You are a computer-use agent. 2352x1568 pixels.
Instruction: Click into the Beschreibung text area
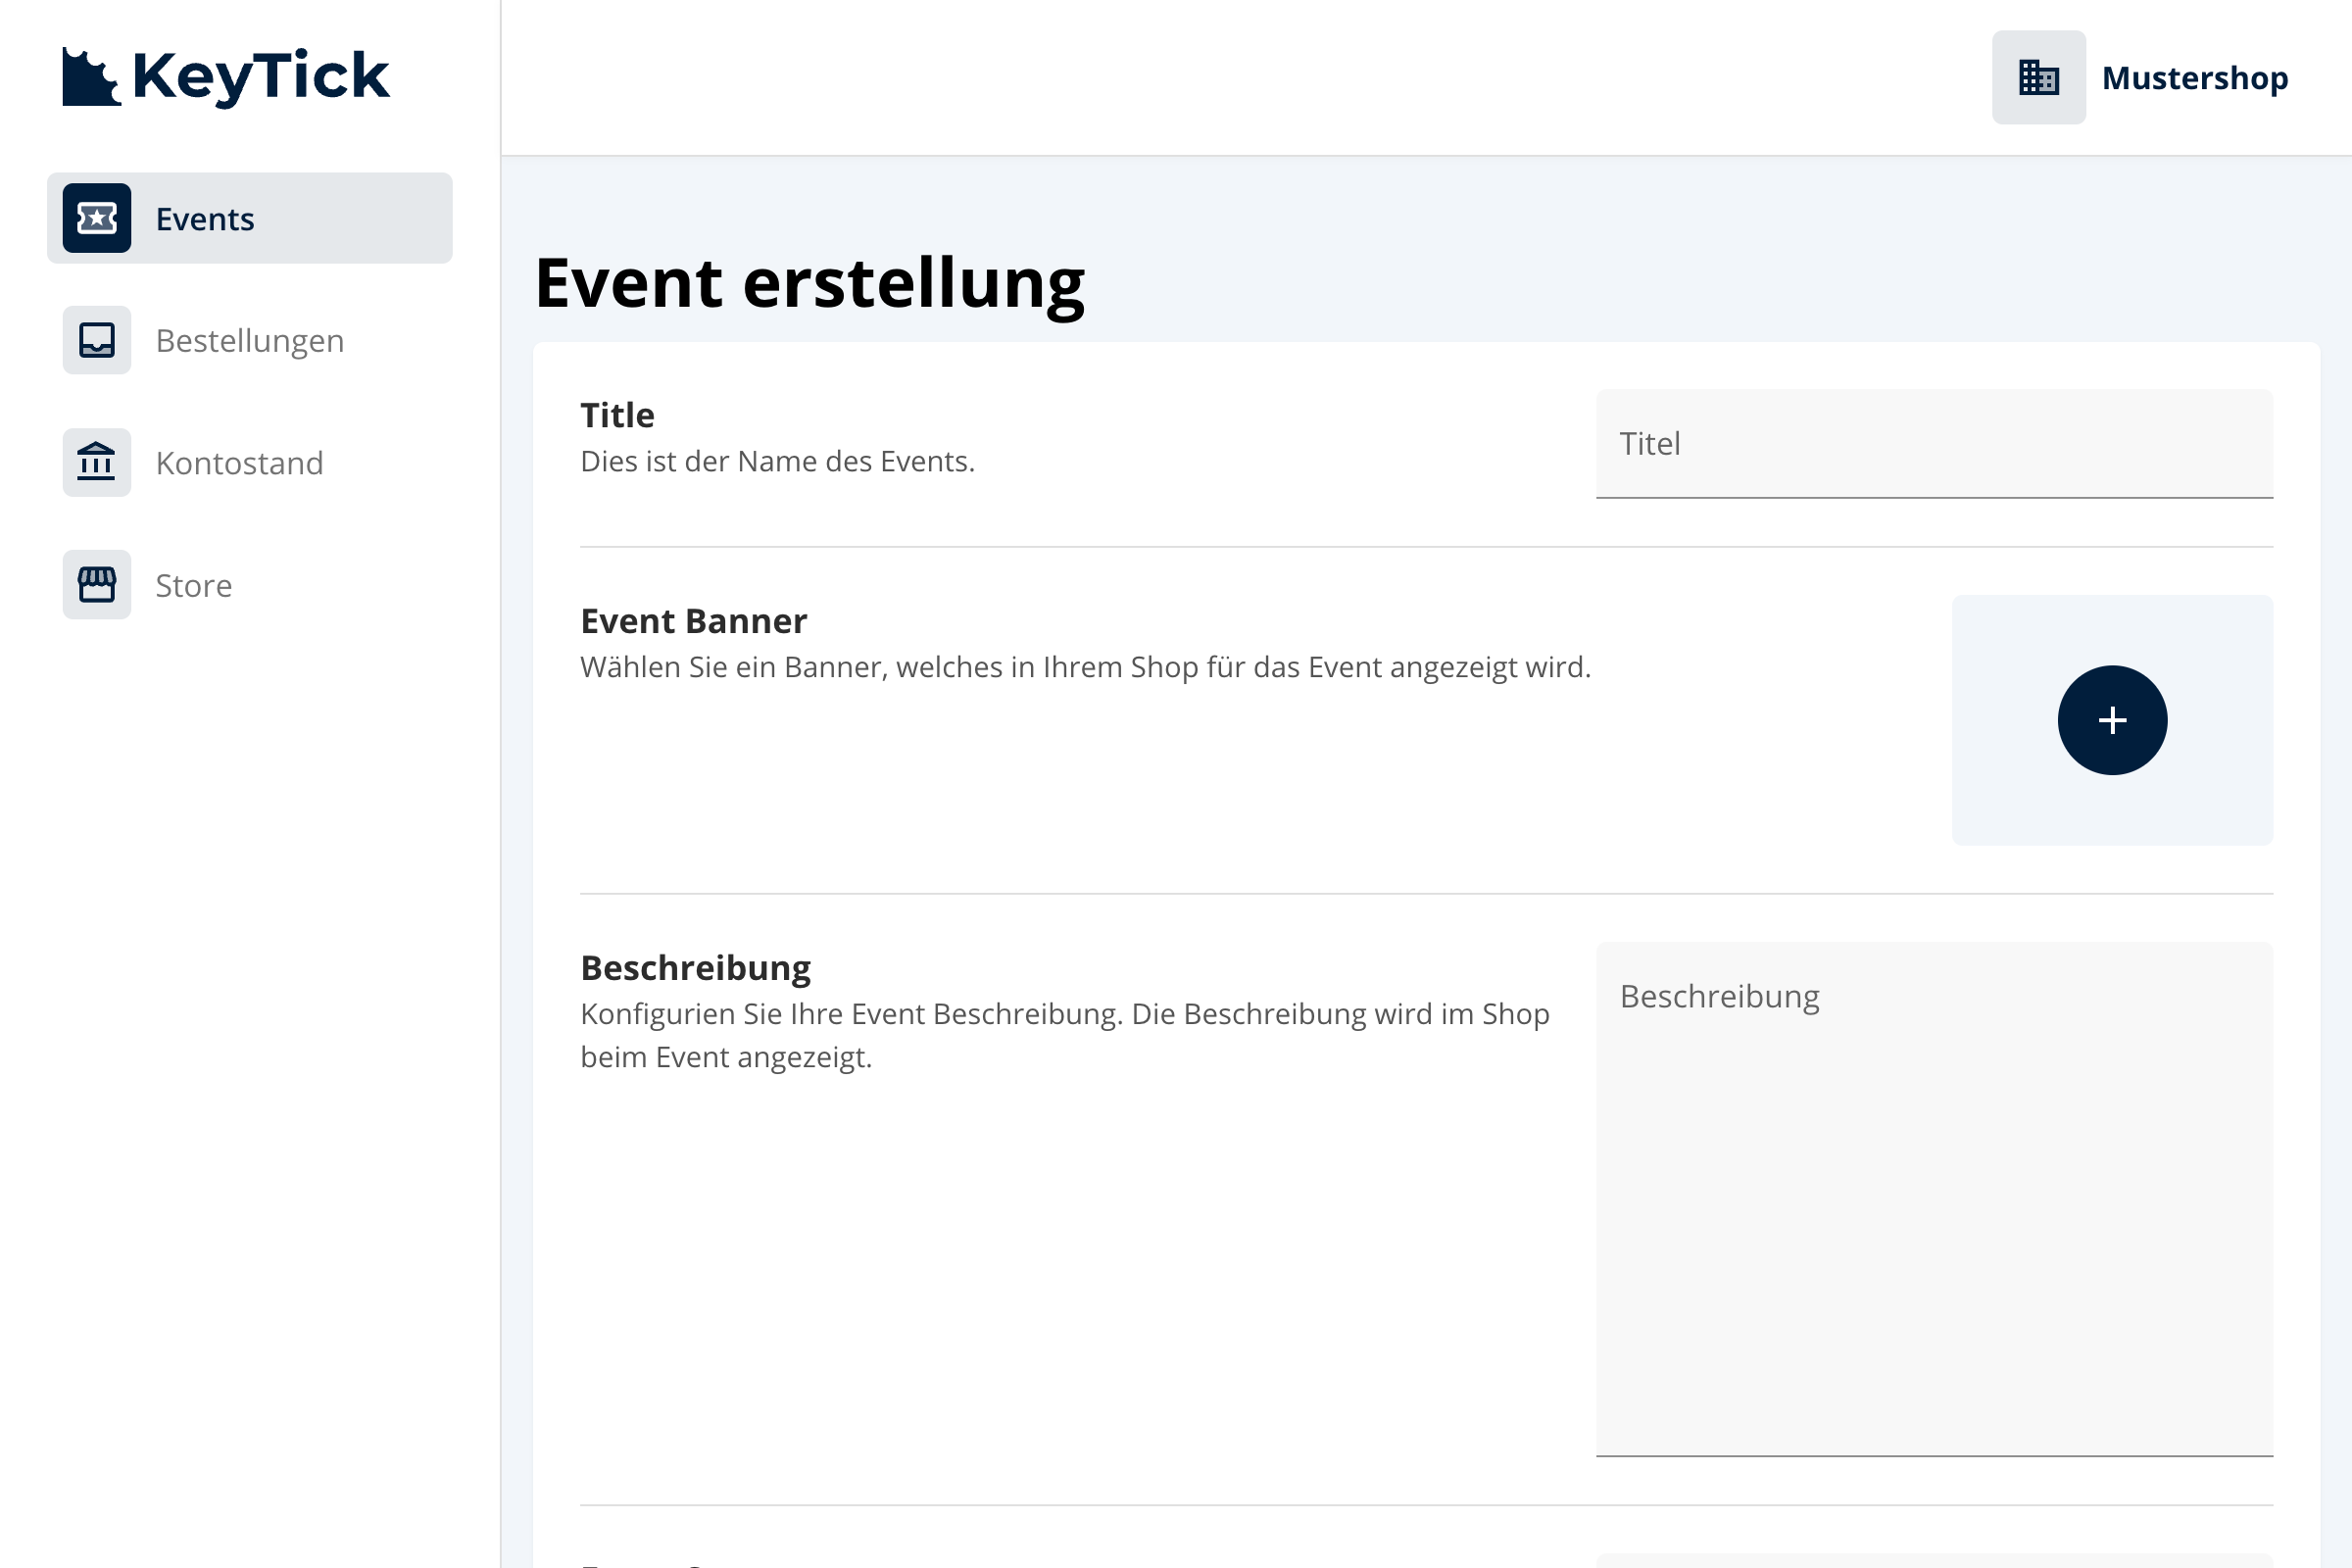[1933, 1200]
